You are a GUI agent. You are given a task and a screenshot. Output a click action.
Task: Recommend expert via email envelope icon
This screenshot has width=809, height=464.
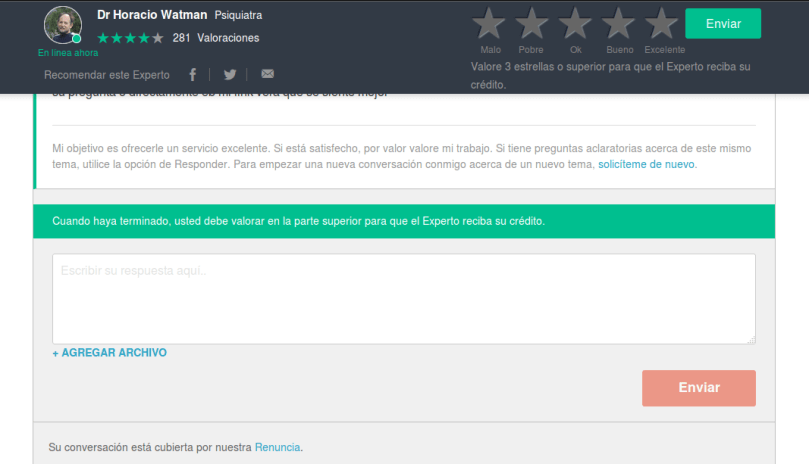[x=267, y=75]
